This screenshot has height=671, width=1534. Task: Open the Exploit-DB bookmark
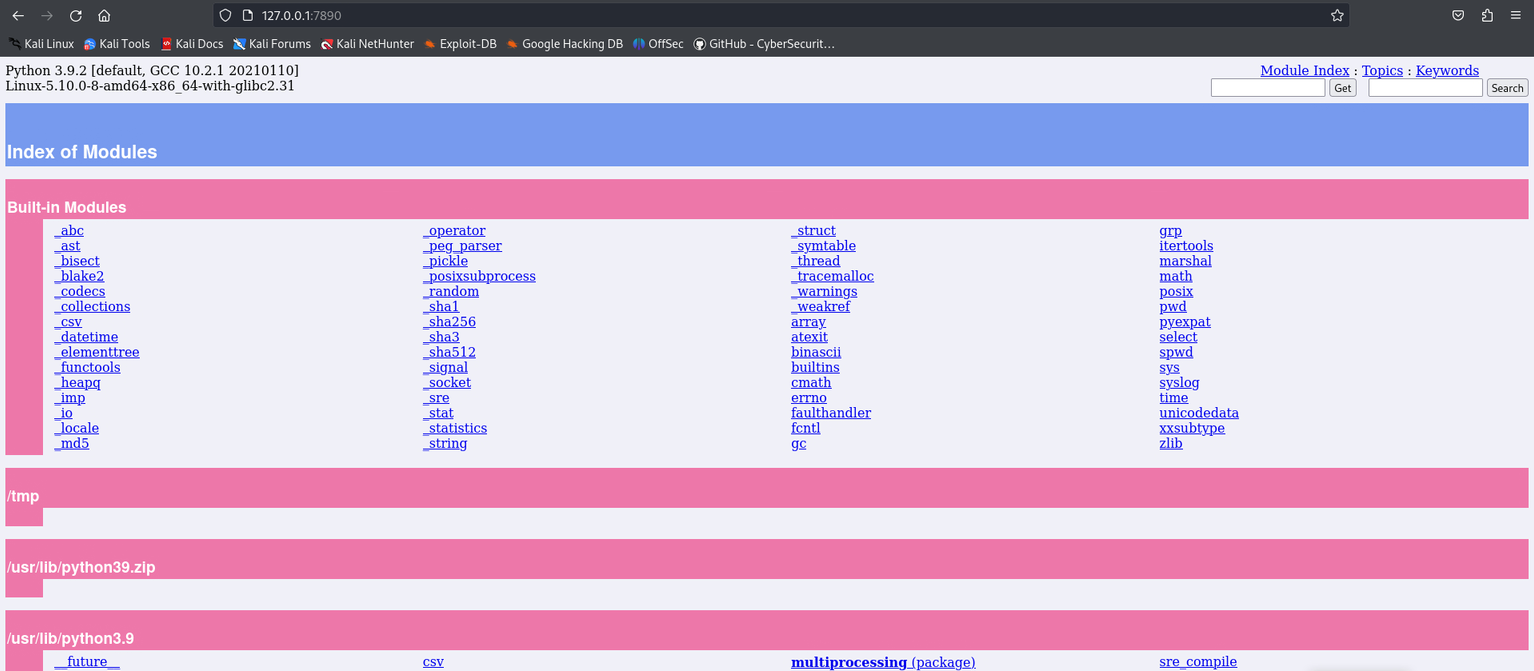click(460, 44)
